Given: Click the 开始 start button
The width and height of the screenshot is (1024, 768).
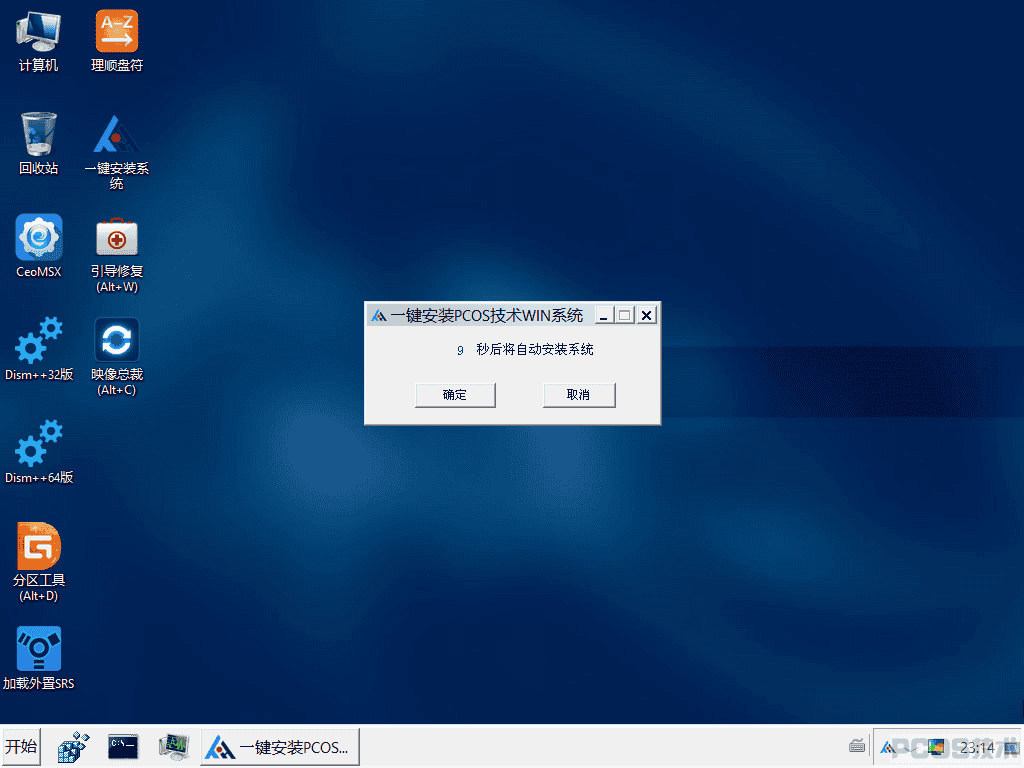Looking at the screenshot, I should pos(21,747).
